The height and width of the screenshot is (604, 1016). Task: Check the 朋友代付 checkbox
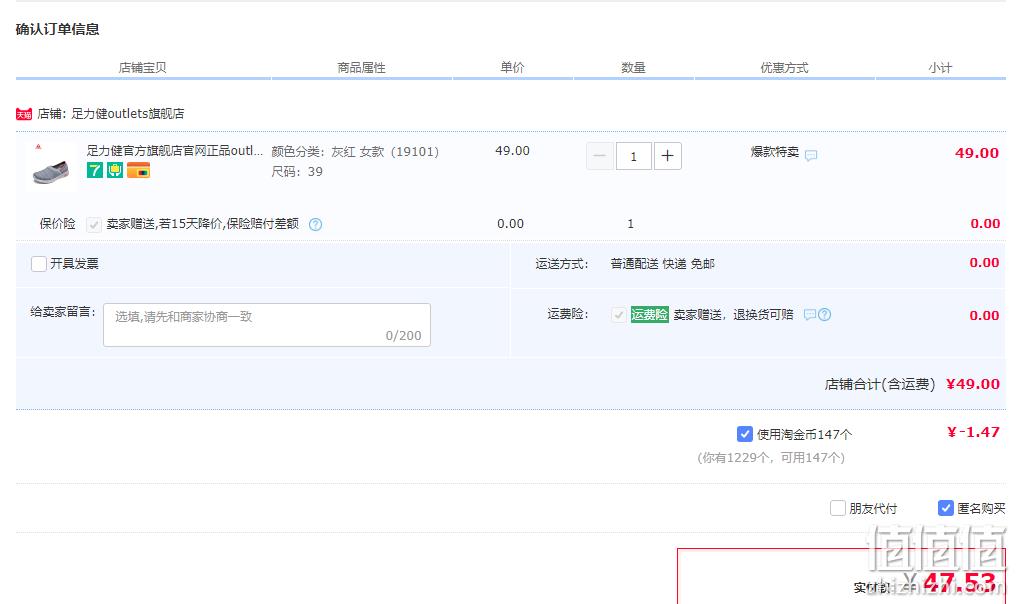pyautogui.click(x=838, y=508)
